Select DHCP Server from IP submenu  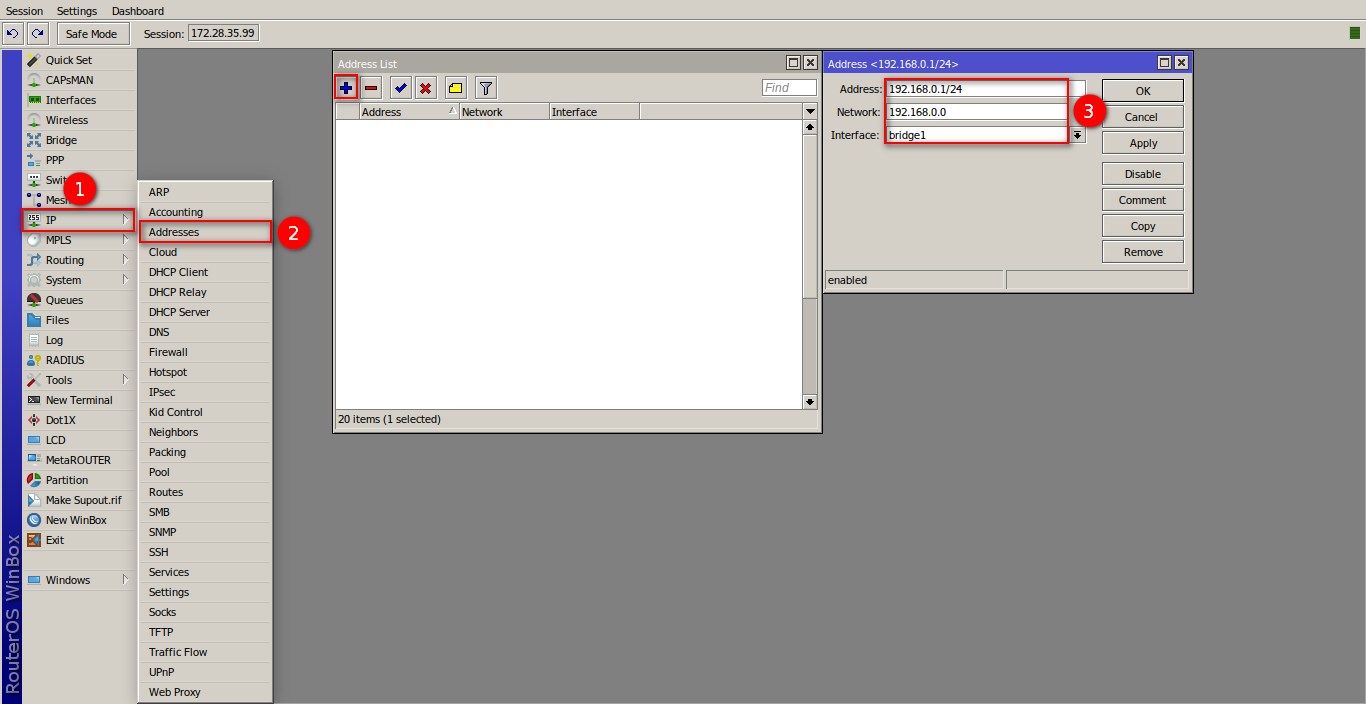click(x=180, y=312)
